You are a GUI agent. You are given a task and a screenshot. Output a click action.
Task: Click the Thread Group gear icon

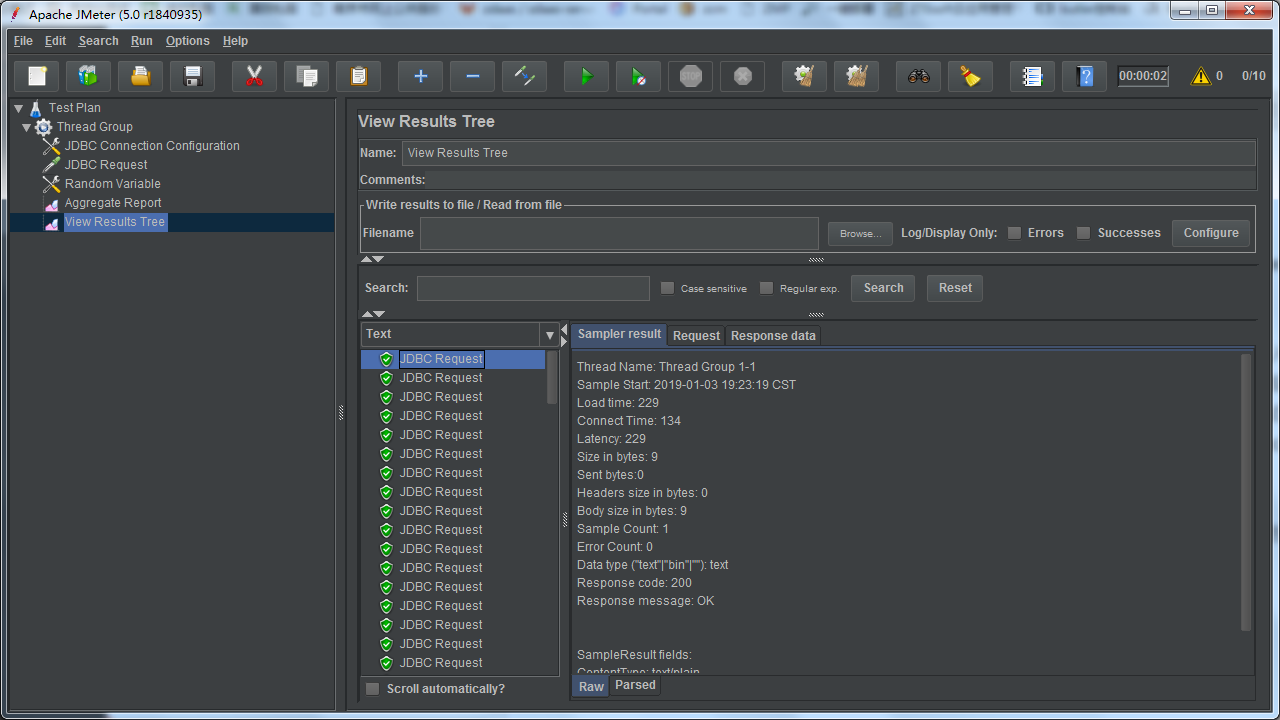pyautogui.click(x=44, y=127)
